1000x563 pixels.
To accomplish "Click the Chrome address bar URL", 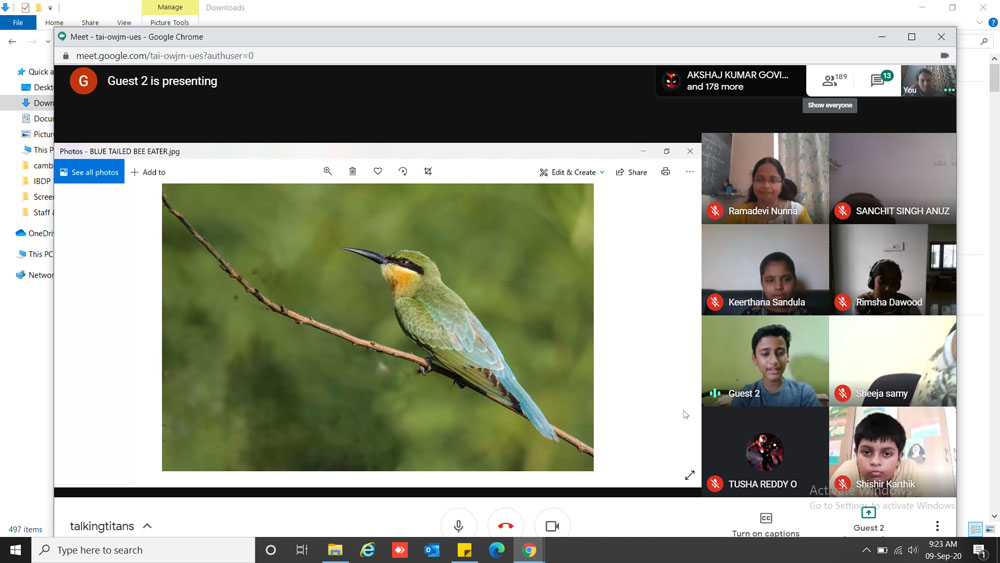I will 165,56.
